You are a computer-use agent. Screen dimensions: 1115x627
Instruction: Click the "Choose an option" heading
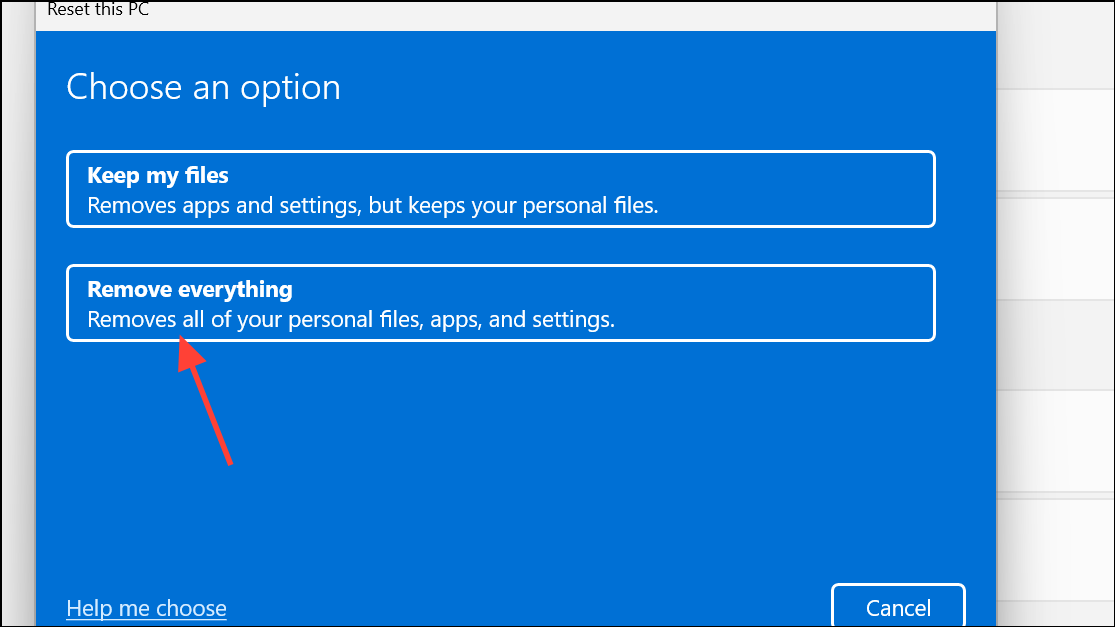[x=203, y=87]
